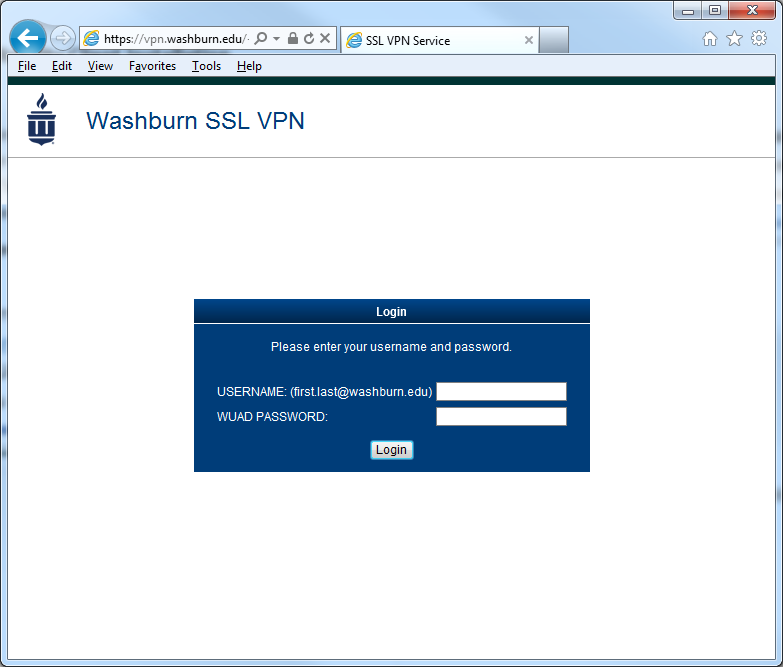Open the Tools gear icon

click(759, 38)
